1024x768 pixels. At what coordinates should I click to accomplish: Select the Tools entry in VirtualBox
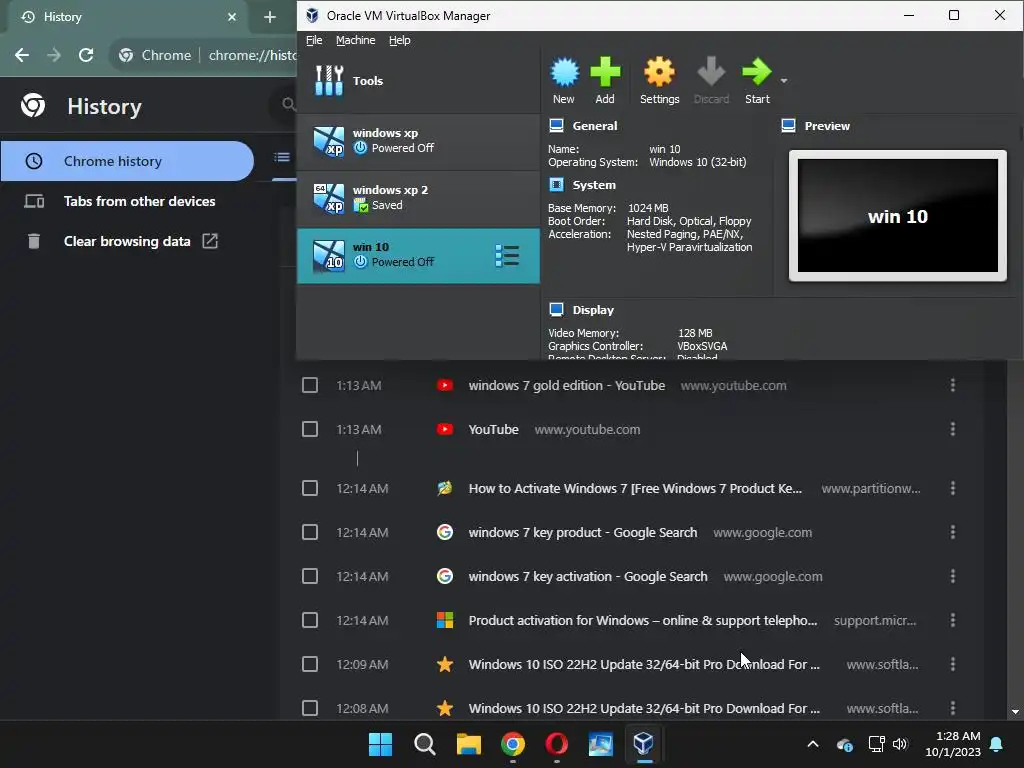click(x=418, y=81)
